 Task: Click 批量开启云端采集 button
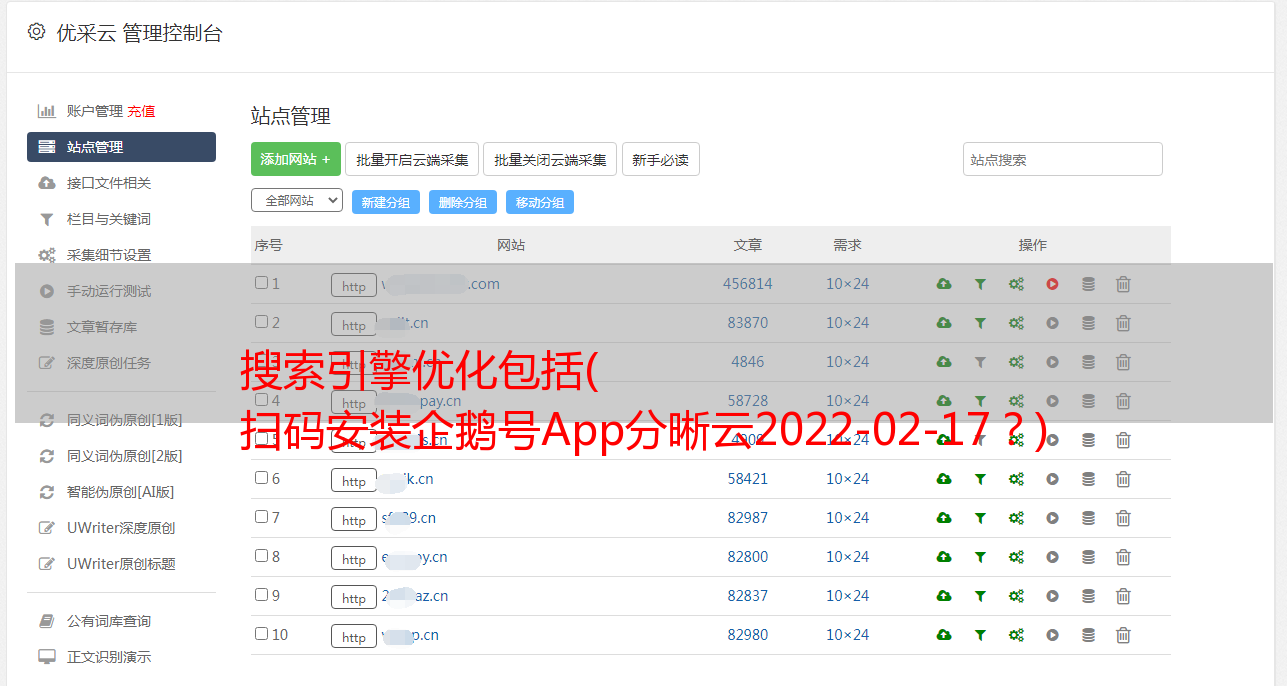point(412,159)
